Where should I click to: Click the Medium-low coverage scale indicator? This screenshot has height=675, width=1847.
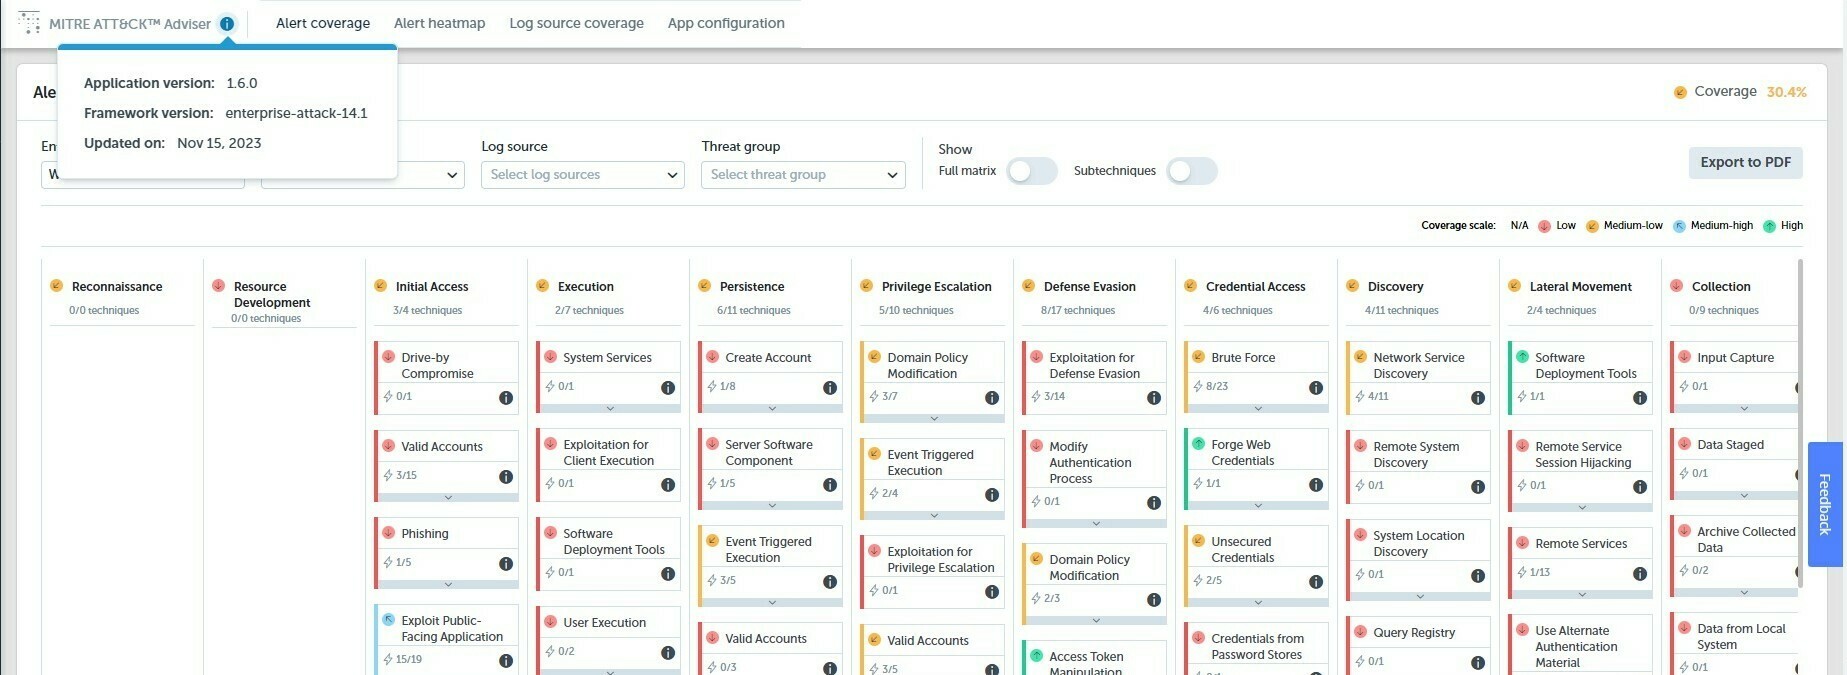pyautogui.click(x=1624, y=226)
